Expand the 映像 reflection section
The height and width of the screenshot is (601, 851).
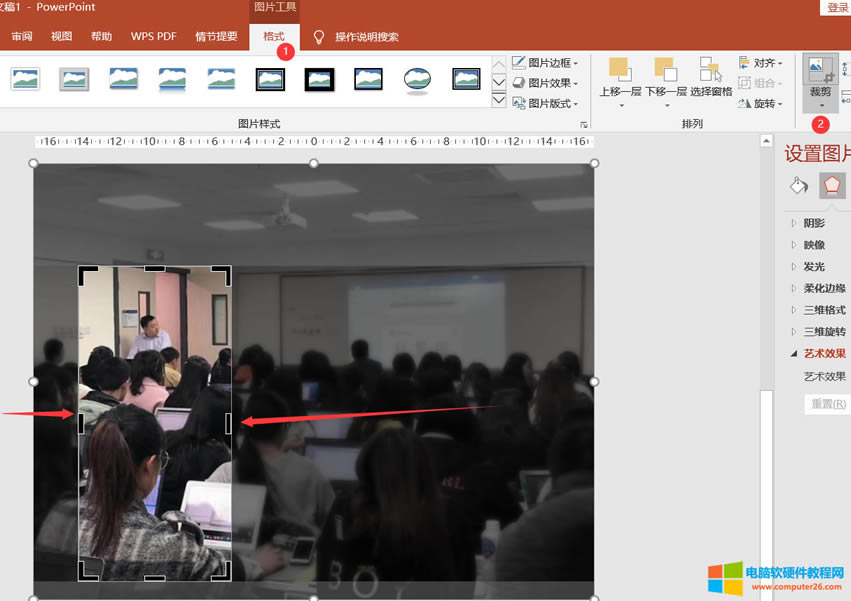point(809,244)
